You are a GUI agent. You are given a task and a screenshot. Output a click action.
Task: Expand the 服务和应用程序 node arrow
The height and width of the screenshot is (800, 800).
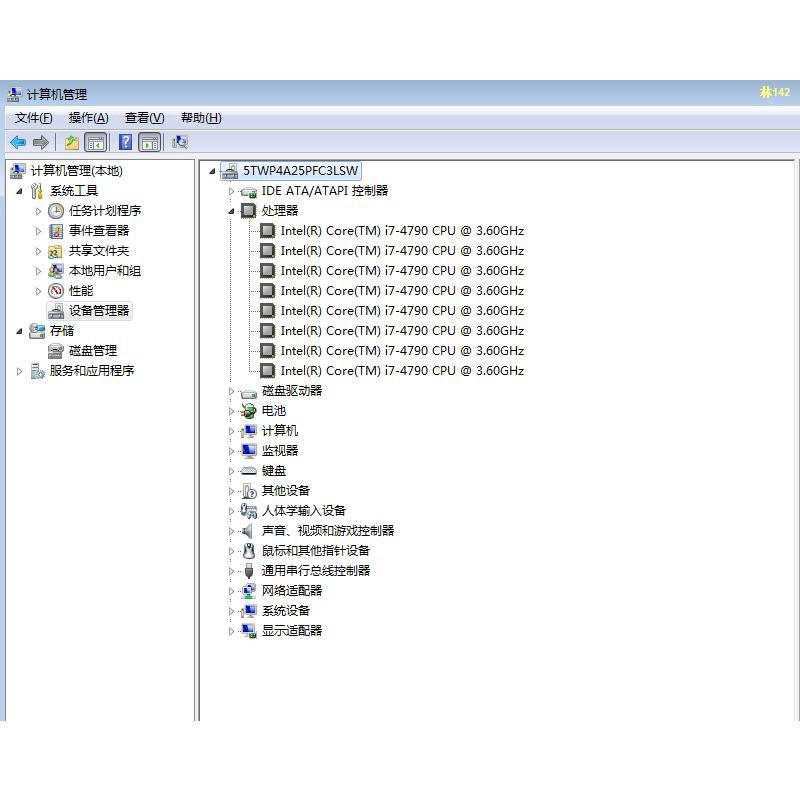(x=19, y=371)
